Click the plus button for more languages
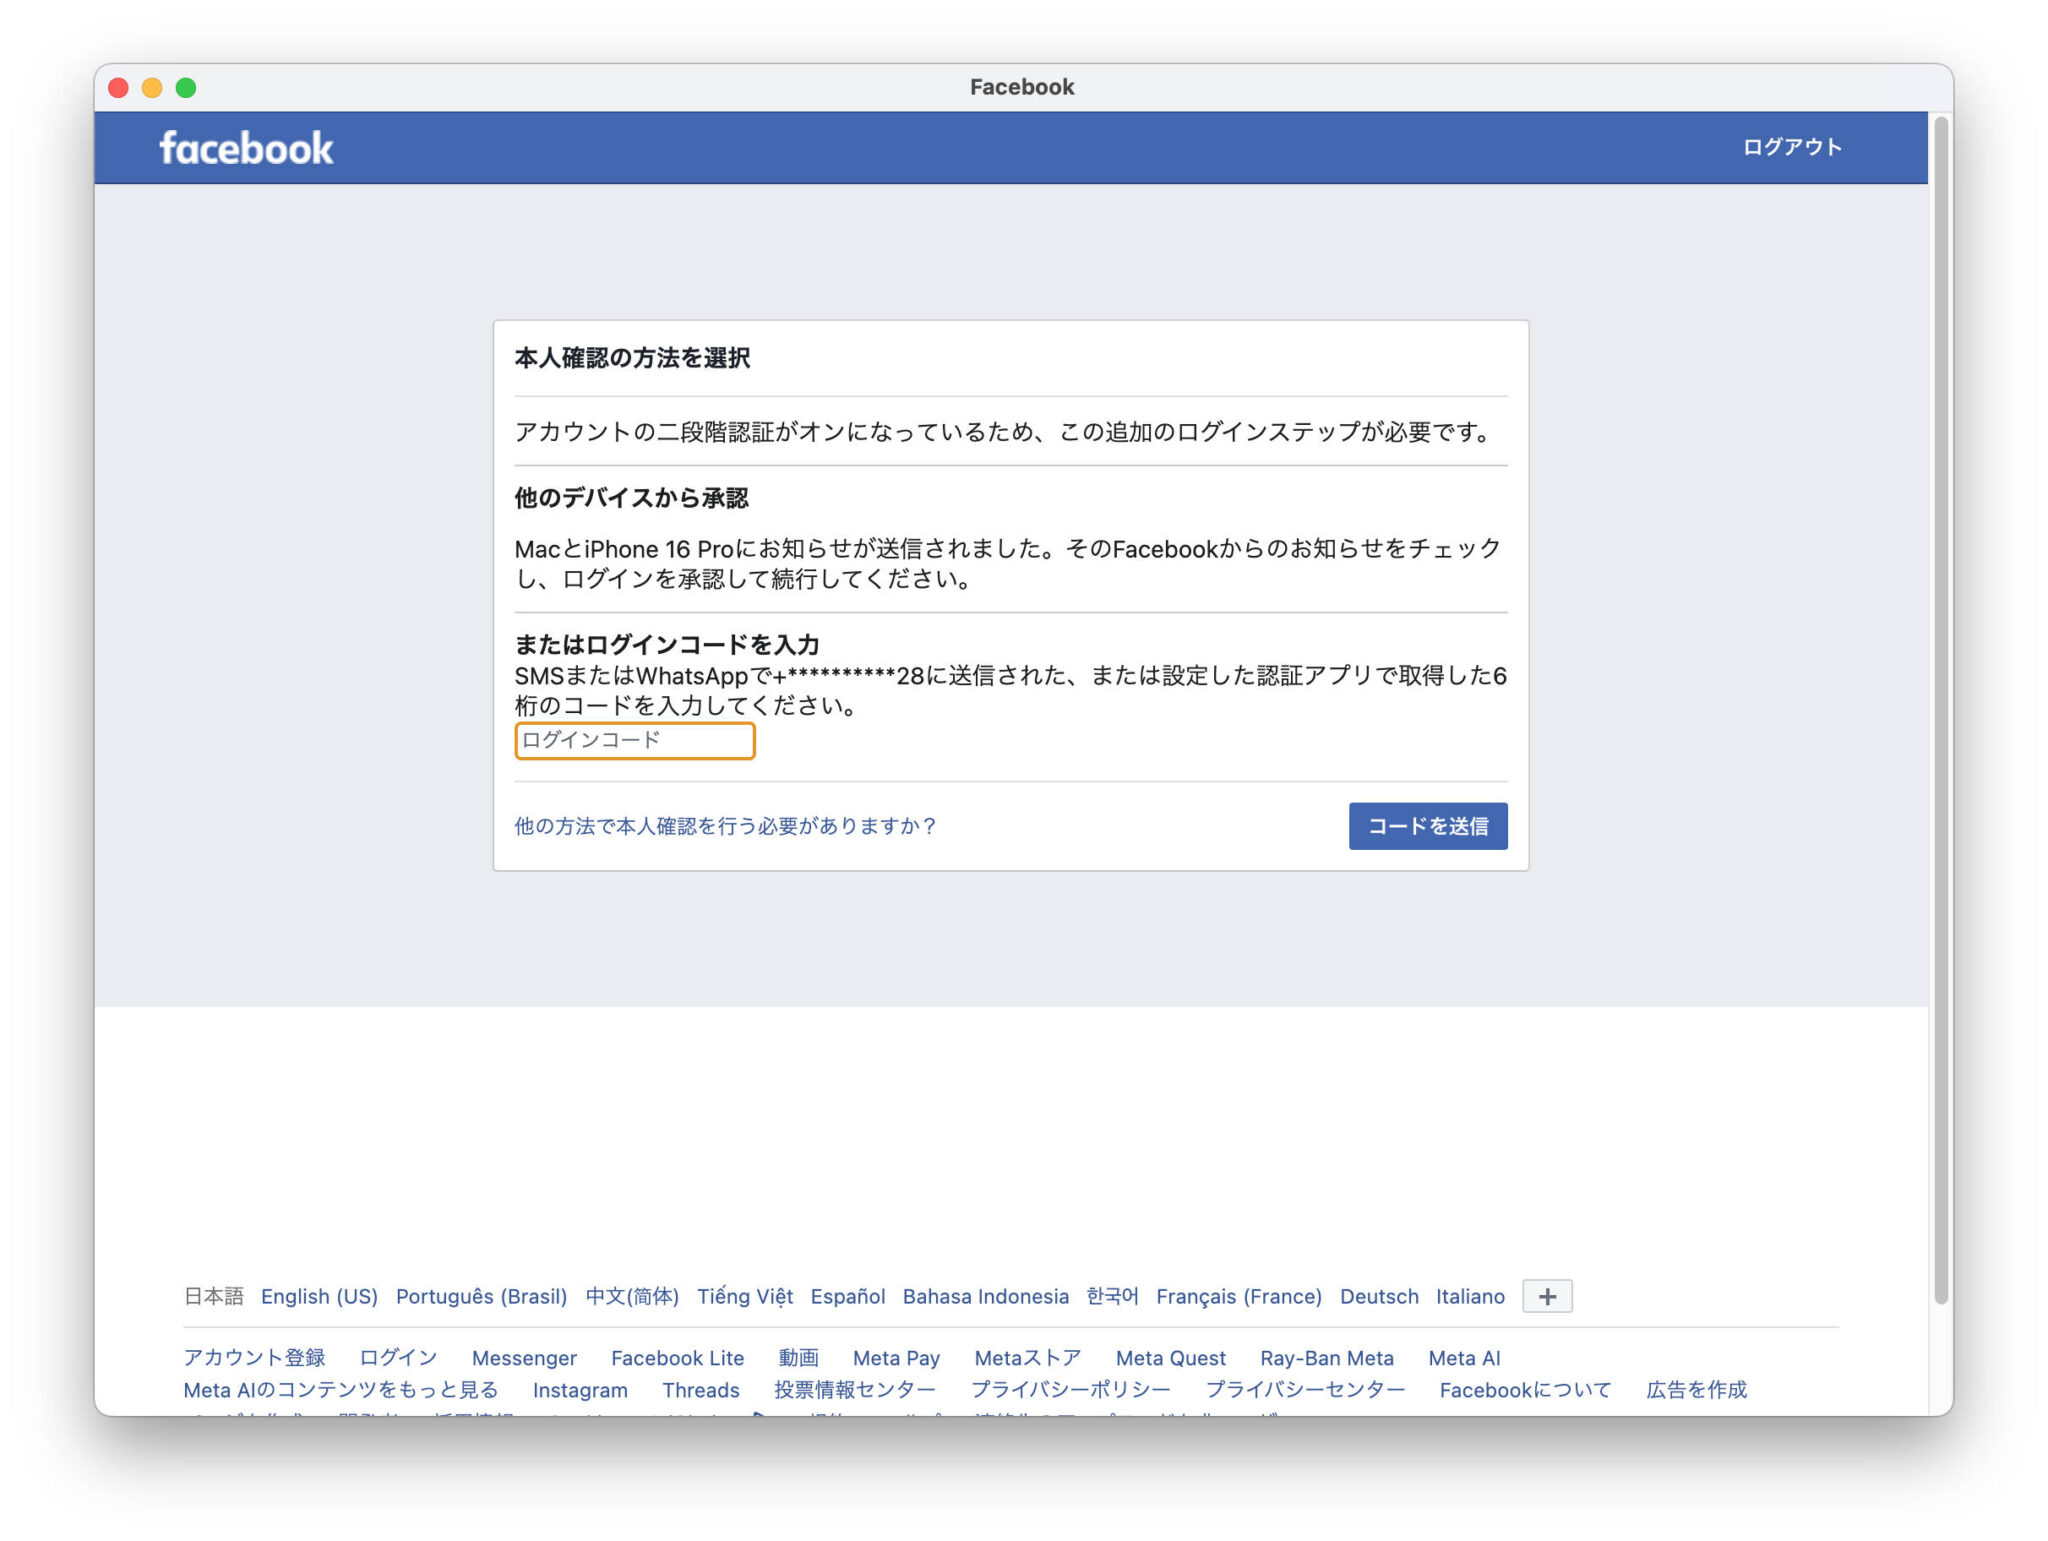The image size is (2048, 1541). [x=1546, y=1296]
